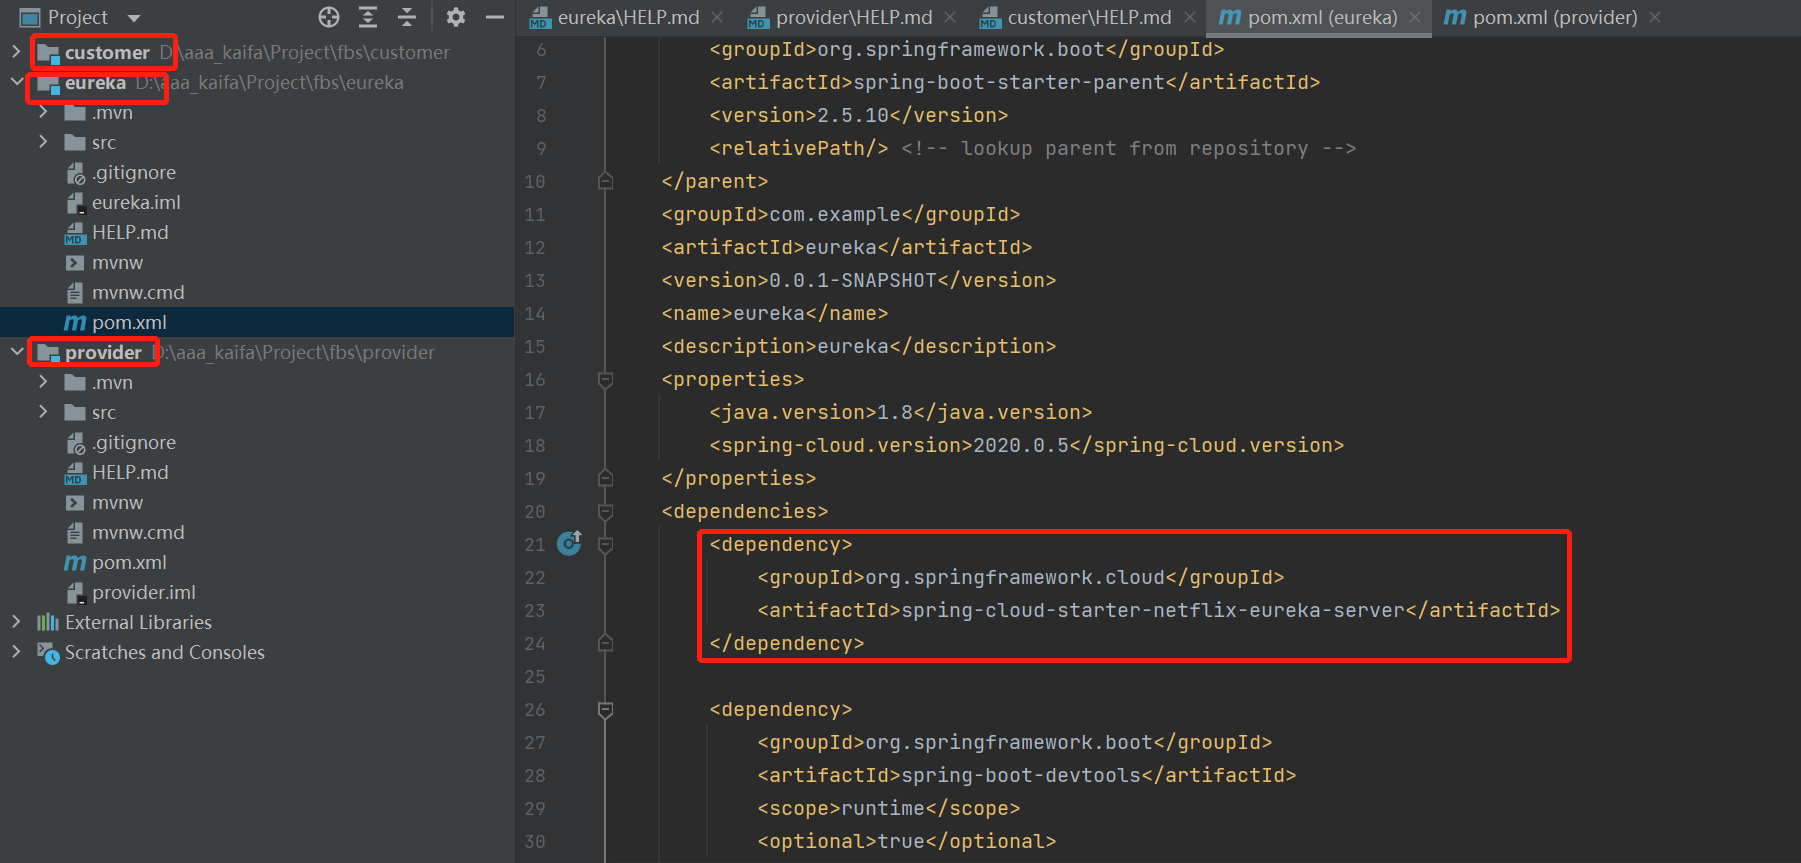This screenshot has height=863, width=1801.
Task: Fold the dependency block at line 21
Action: pos(605,545)
